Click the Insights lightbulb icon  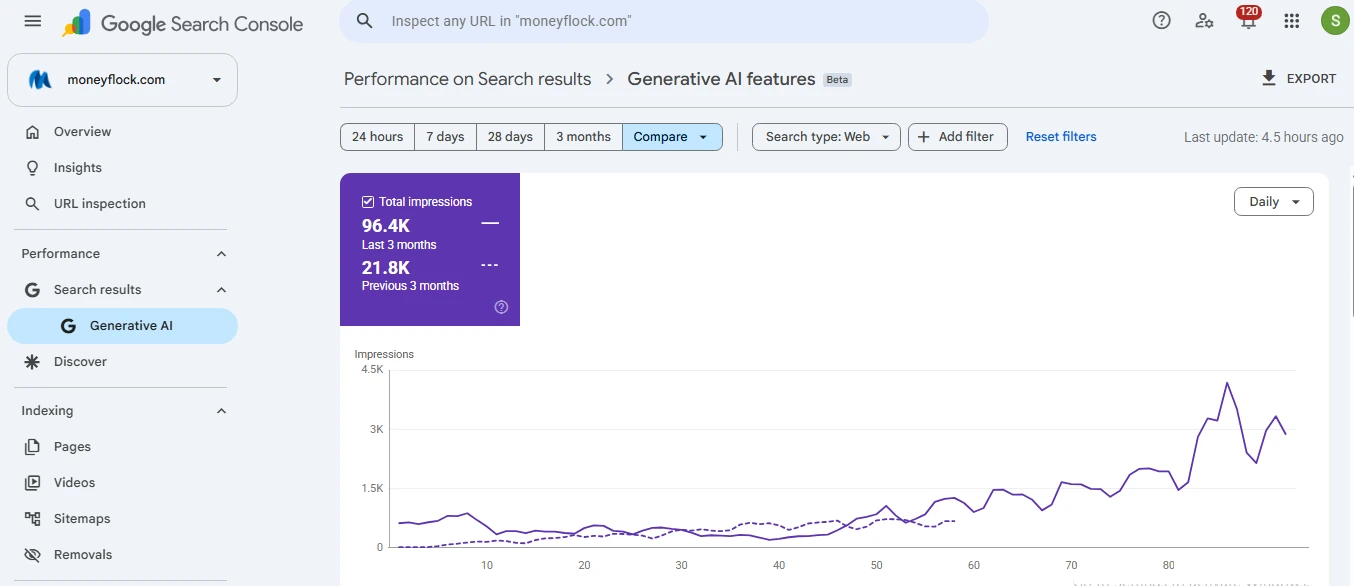tap(33, 168)
